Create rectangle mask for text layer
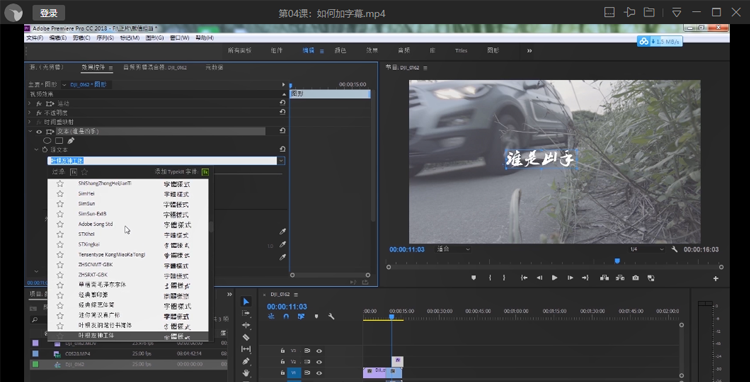Image resolution: width=750 pixels, height=382 pixels. click(x=59, y=141)
